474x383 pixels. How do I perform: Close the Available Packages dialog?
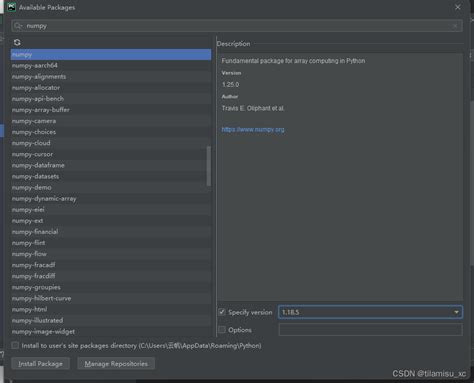(x=458, y=7)
